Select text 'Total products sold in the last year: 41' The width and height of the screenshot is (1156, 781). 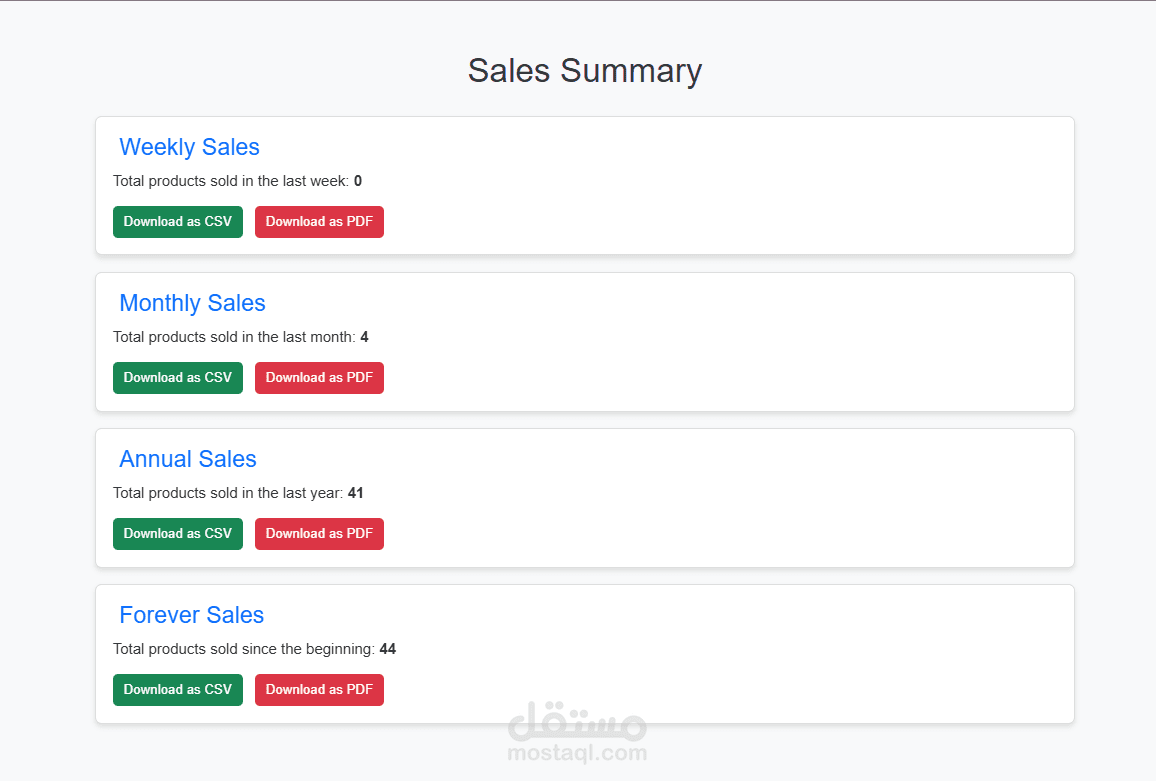238,493
